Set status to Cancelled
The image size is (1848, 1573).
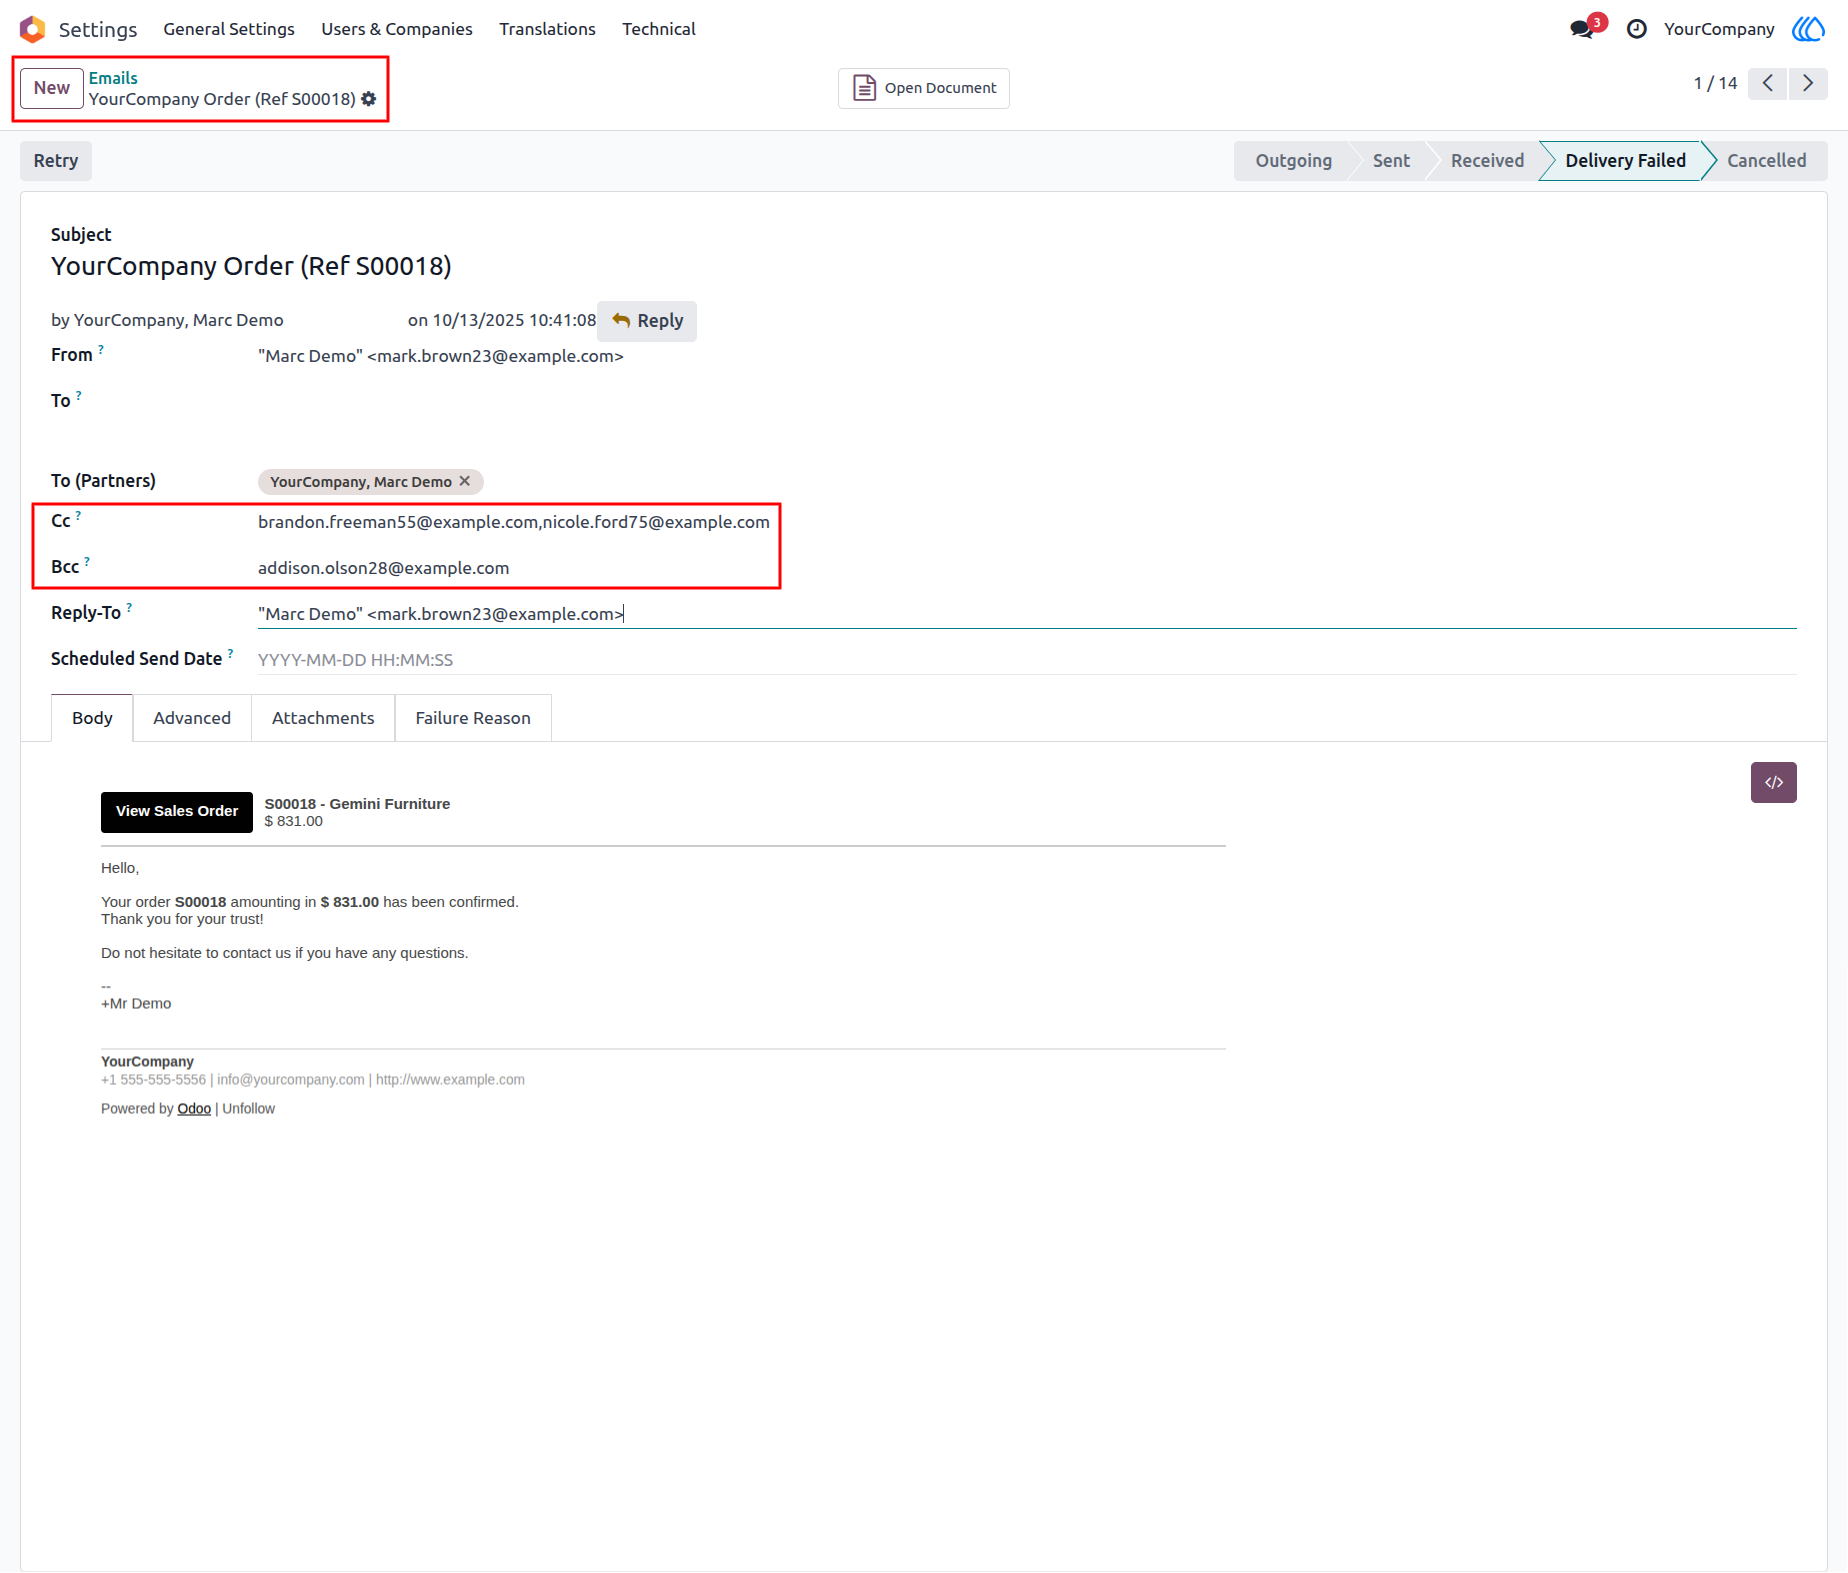pos(1767,161)
